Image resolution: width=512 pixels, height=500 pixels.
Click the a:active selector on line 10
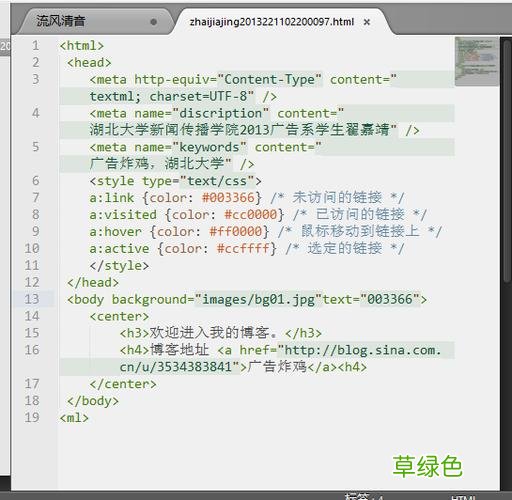[x=119, y=249]
